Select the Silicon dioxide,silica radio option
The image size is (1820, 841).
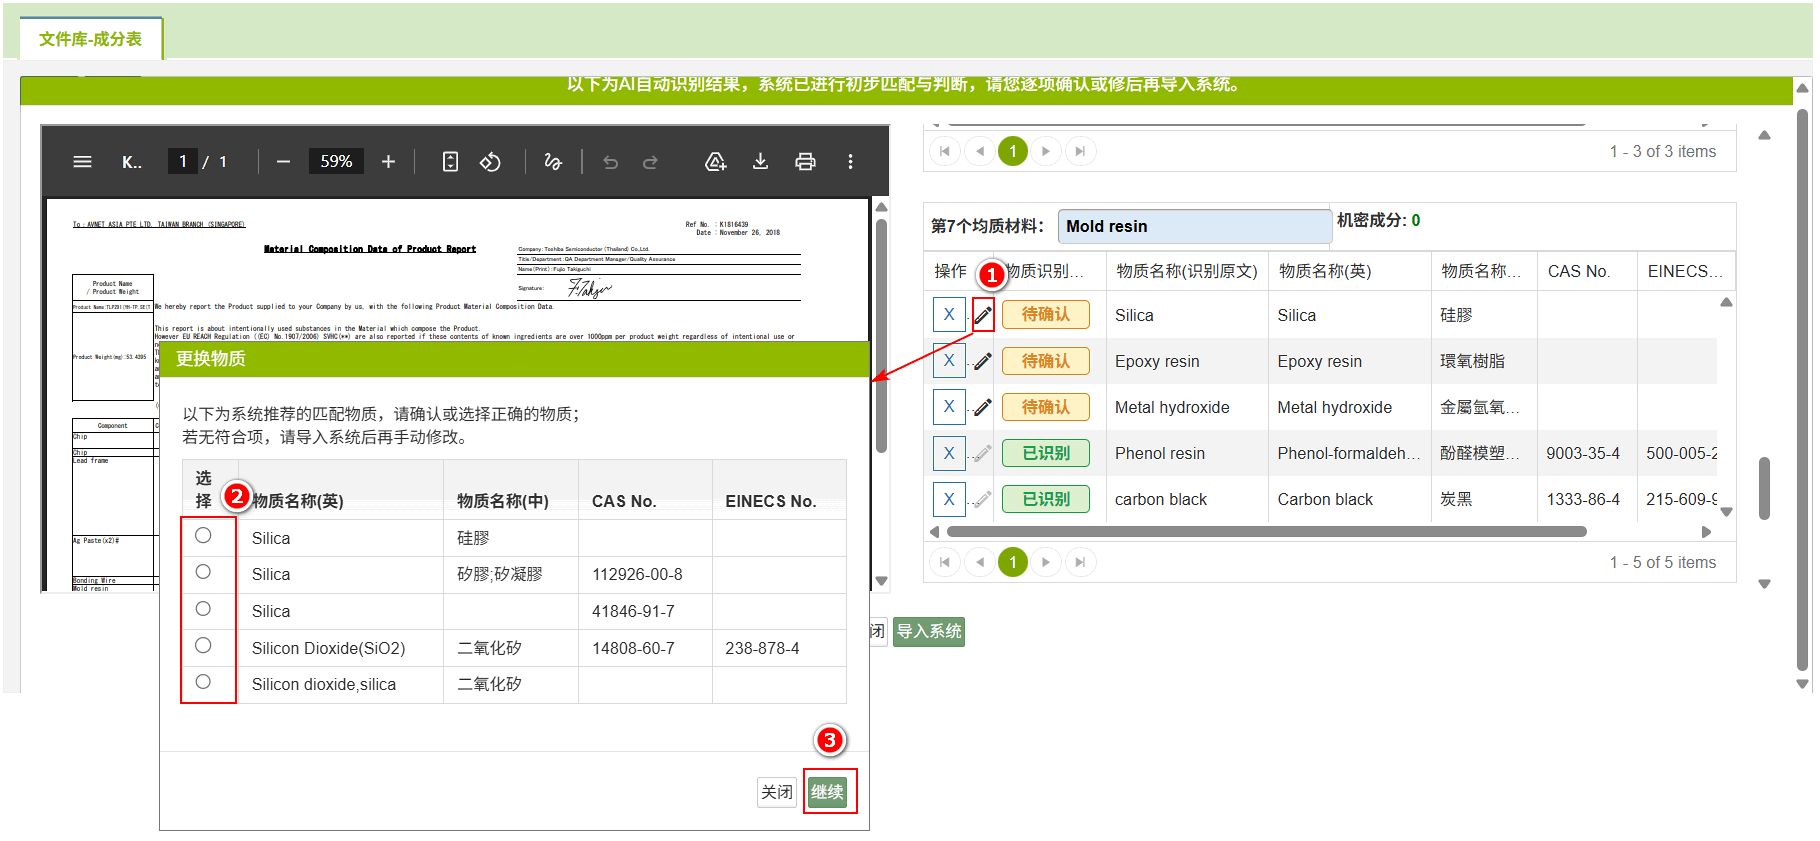tap(203, 682)
